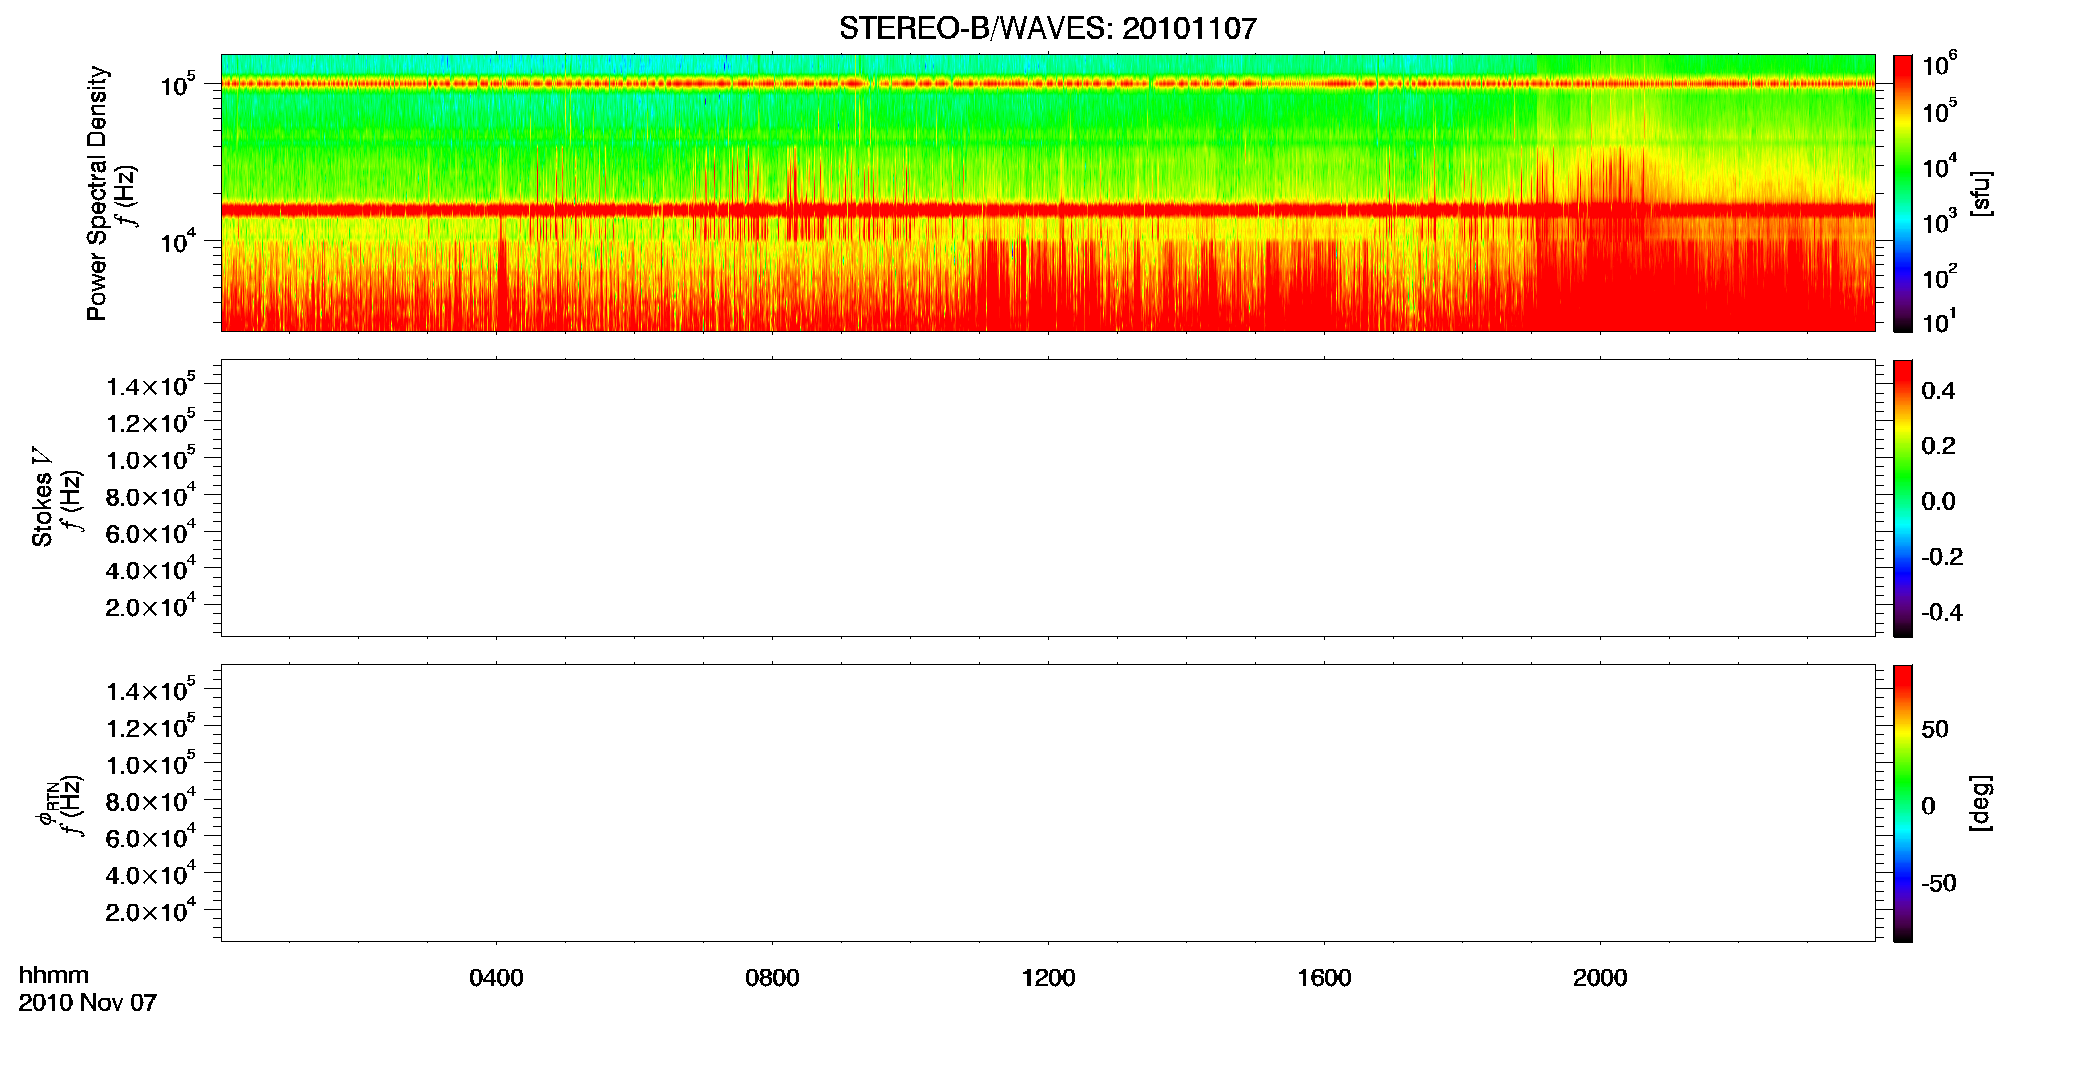
Task: Click the [sfu] unit label
Action: [1980, 193]
